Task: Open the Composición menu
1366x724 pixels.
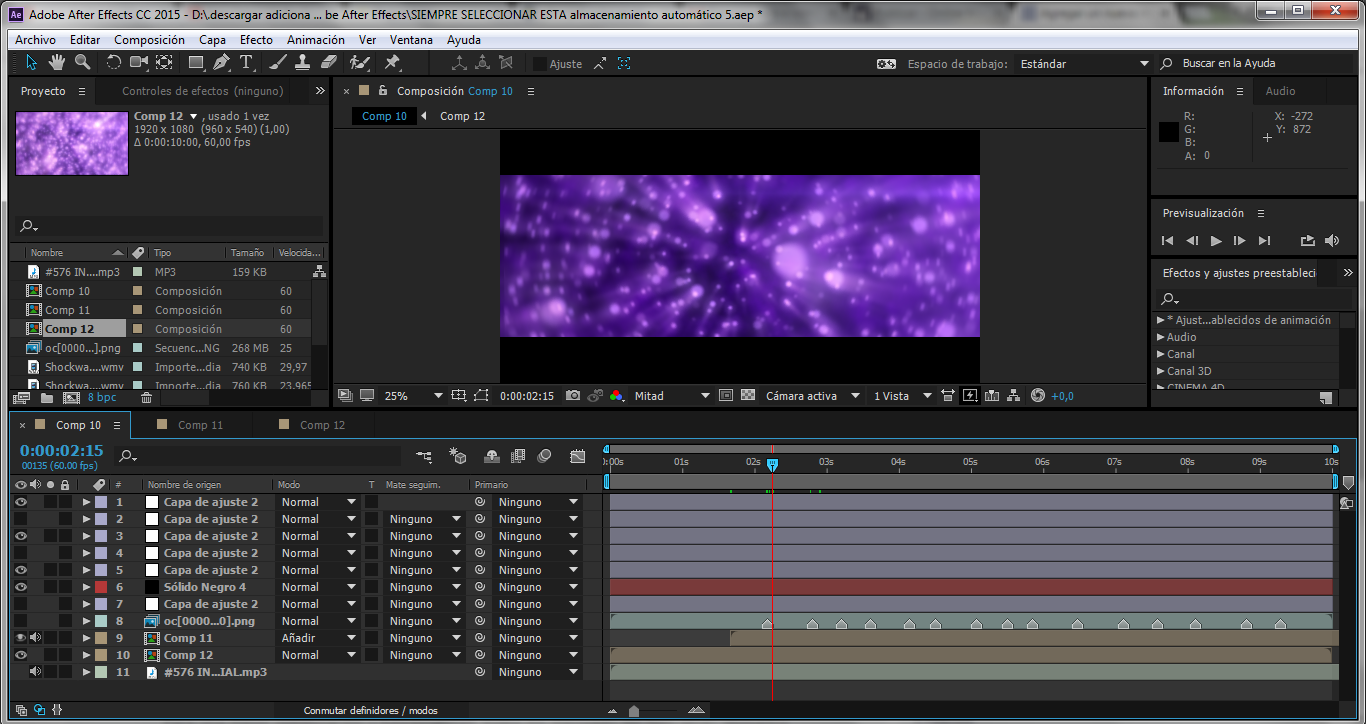Action: click(149, 40)
